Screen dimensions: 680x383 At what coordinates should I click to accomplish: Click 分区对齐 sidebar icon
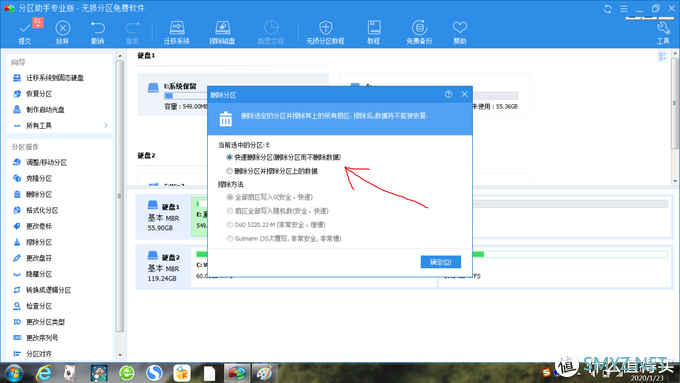17,354
